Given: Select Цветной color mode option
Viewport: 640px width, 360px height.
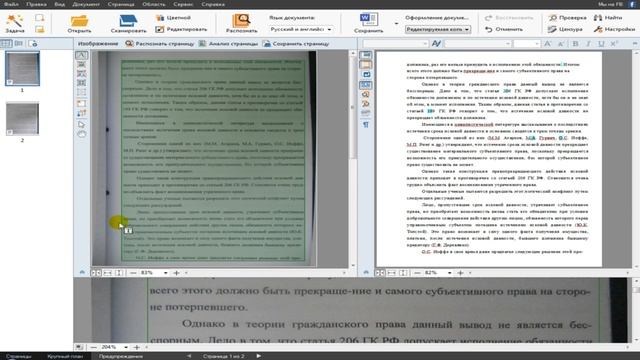Looking at the screenshot, I should pyautogui.click(x=173, y=18).
